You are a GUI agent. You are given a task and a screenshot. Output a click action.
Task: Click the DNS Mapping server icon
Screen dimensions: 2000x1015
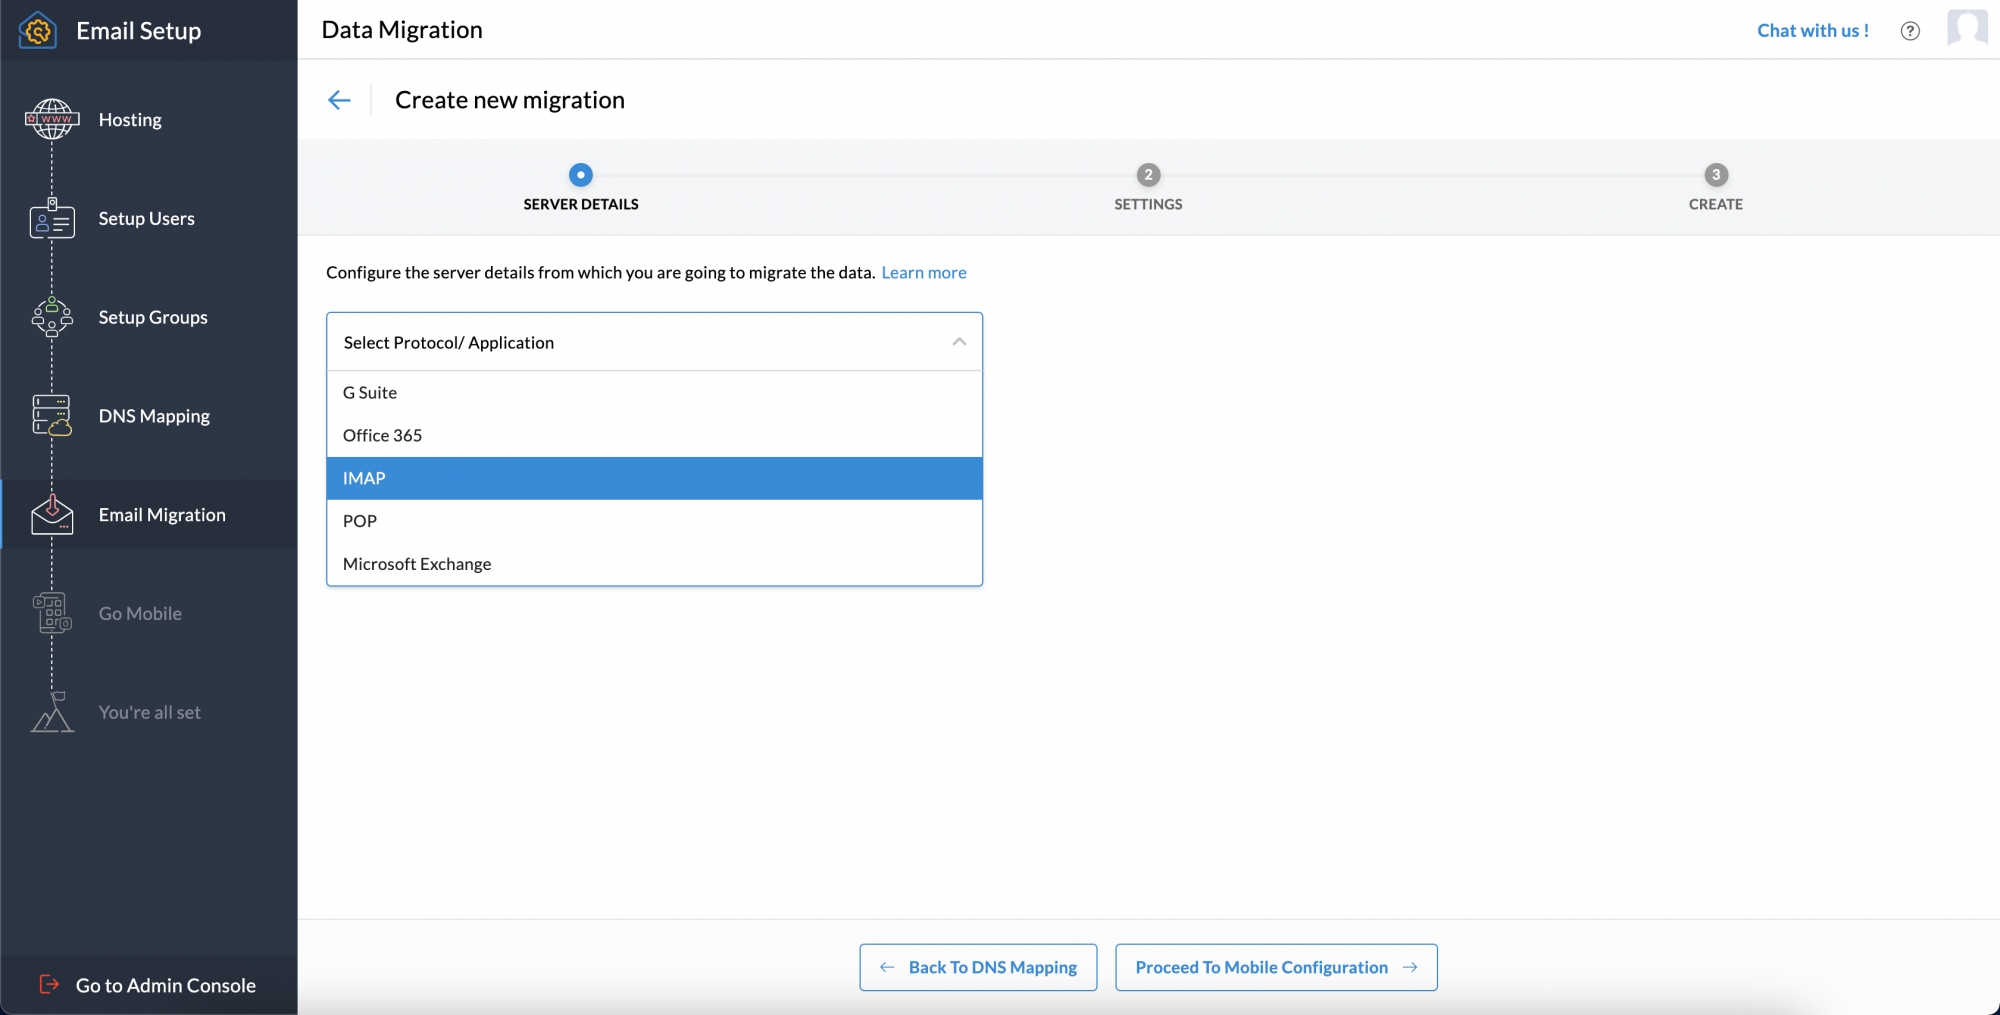51,415
